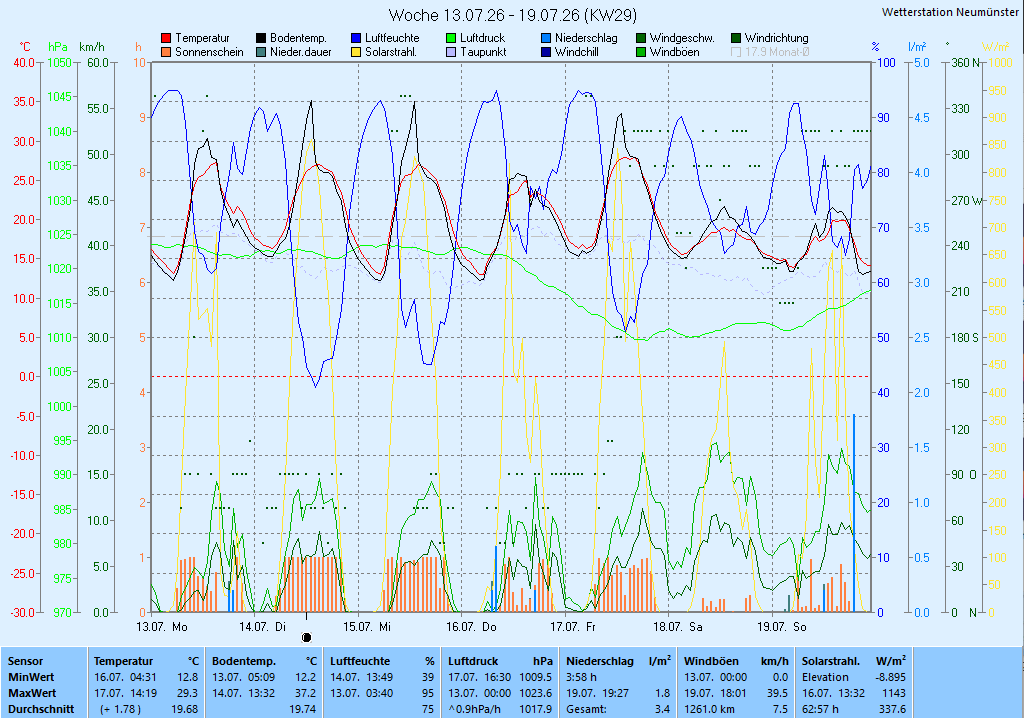Click the soil temperature maximum value 37.2
This screenshot has width=1024, height=718.
click(x=306, y=693)
